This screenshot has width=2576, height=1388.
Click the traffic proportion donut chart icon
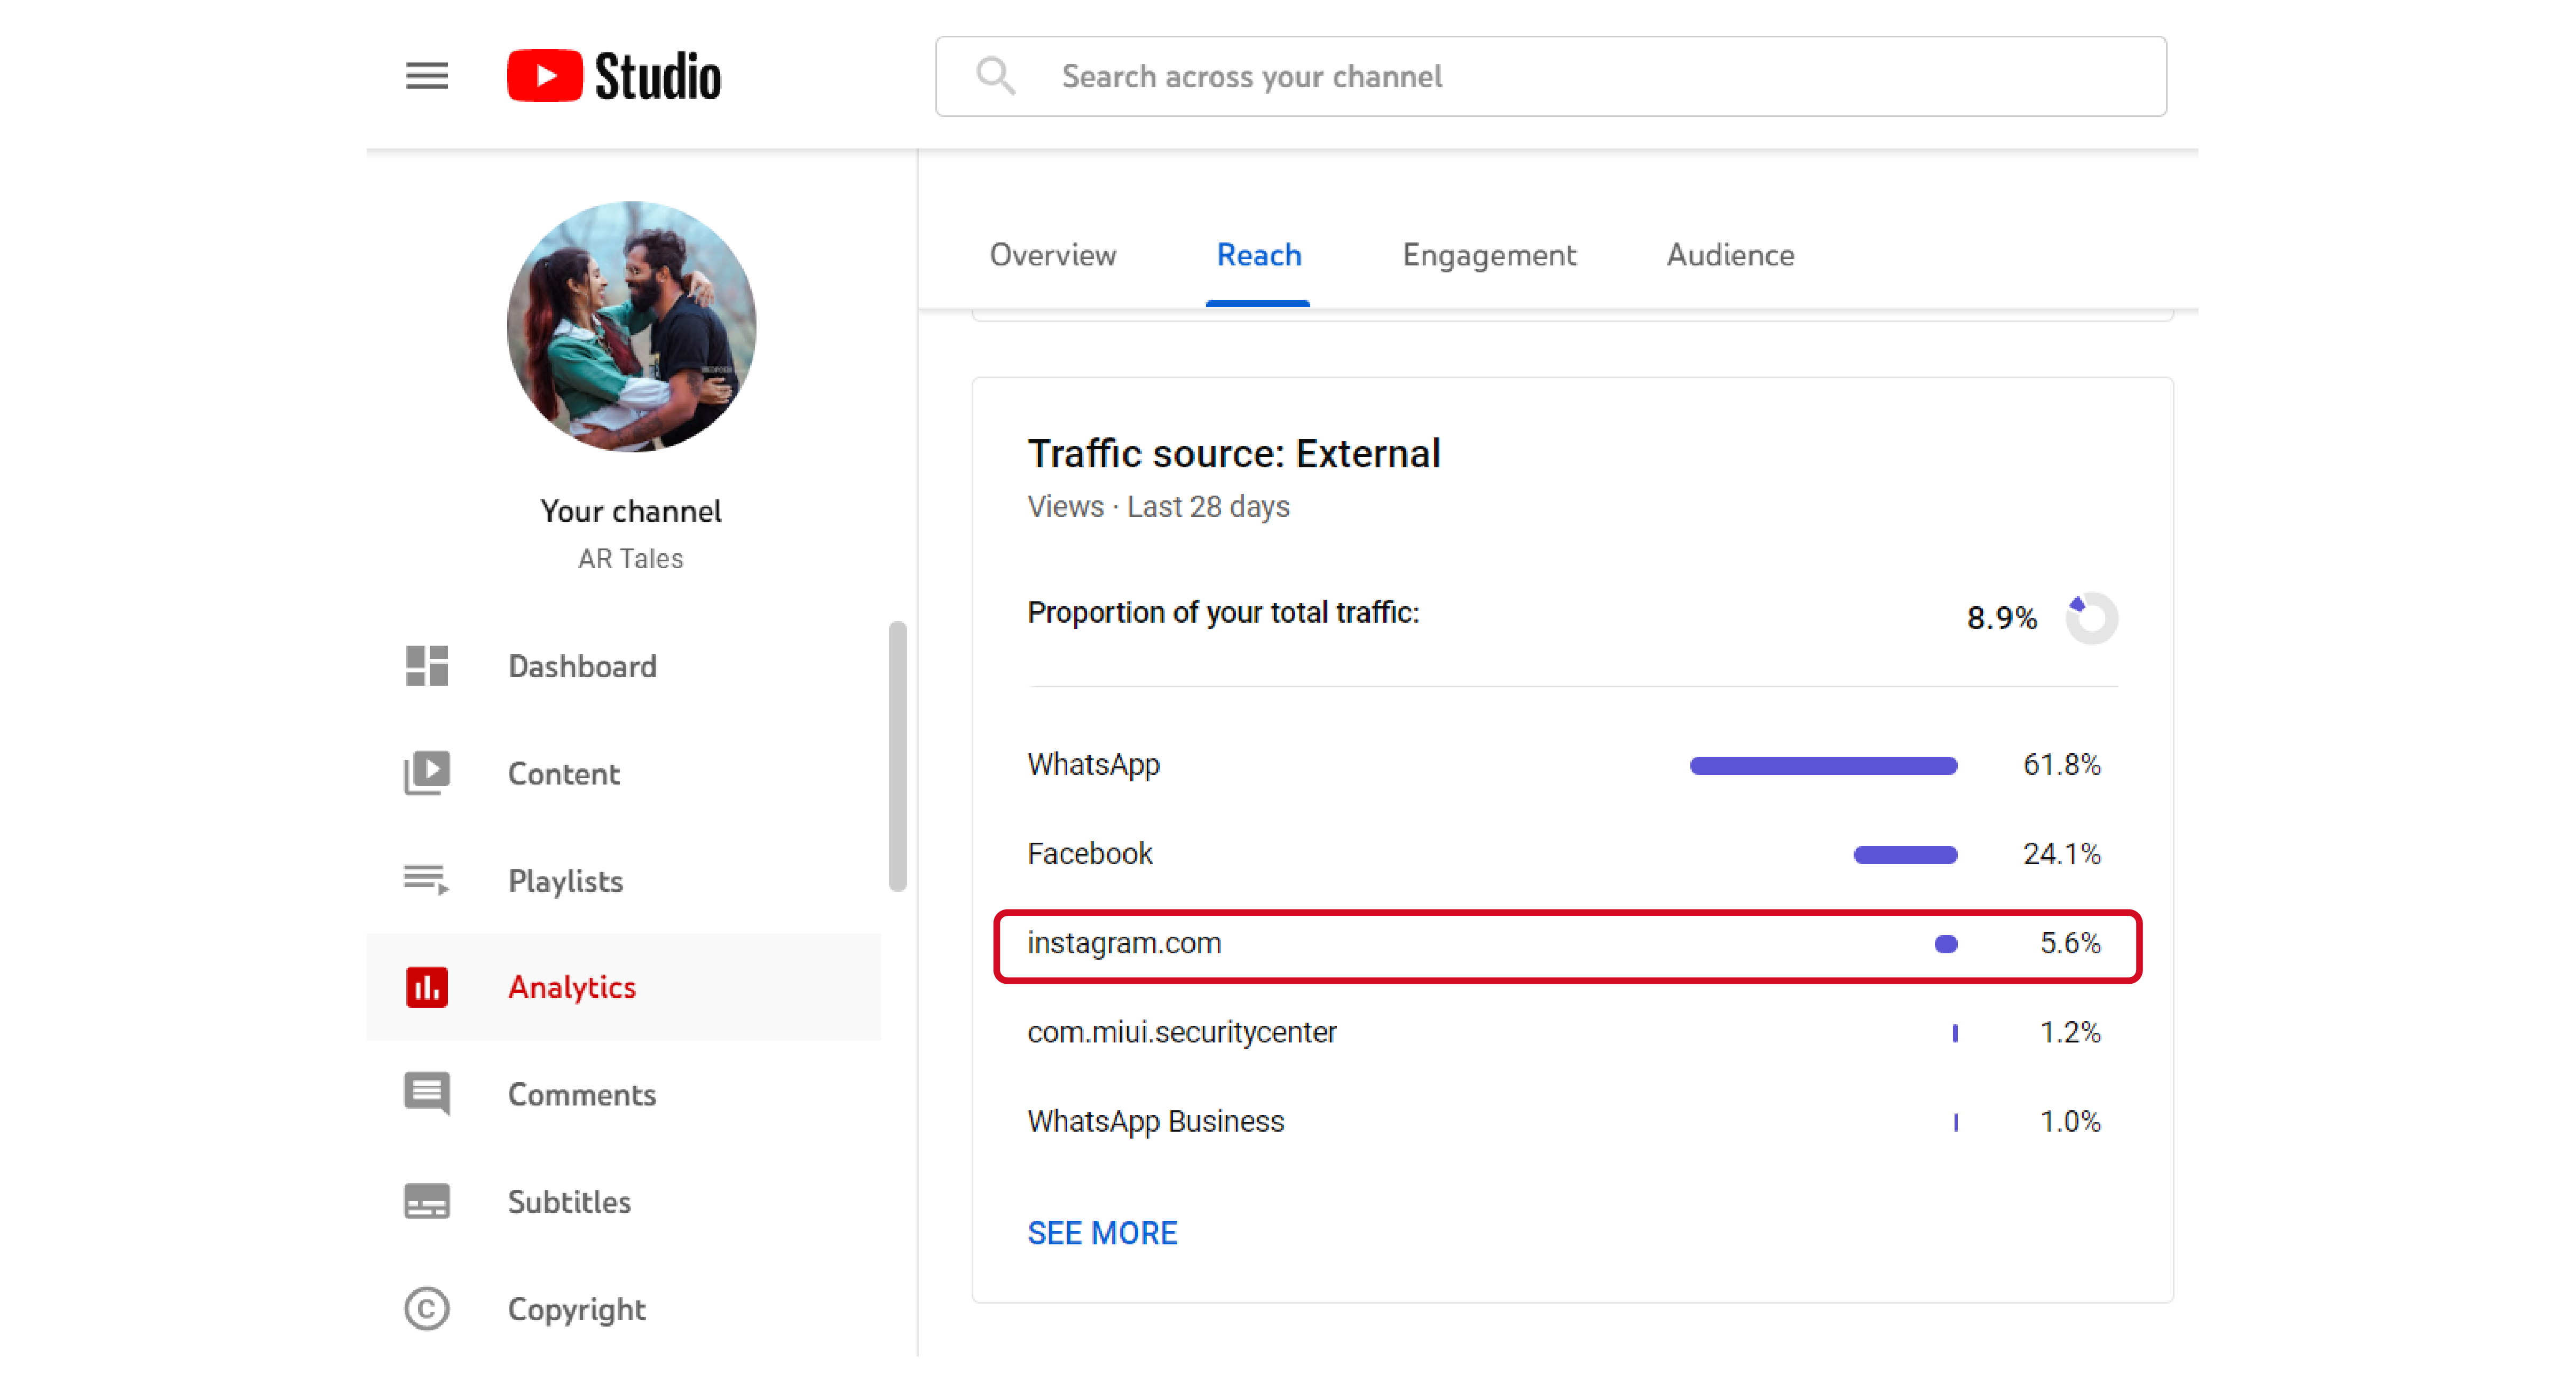pos(2092,618)
